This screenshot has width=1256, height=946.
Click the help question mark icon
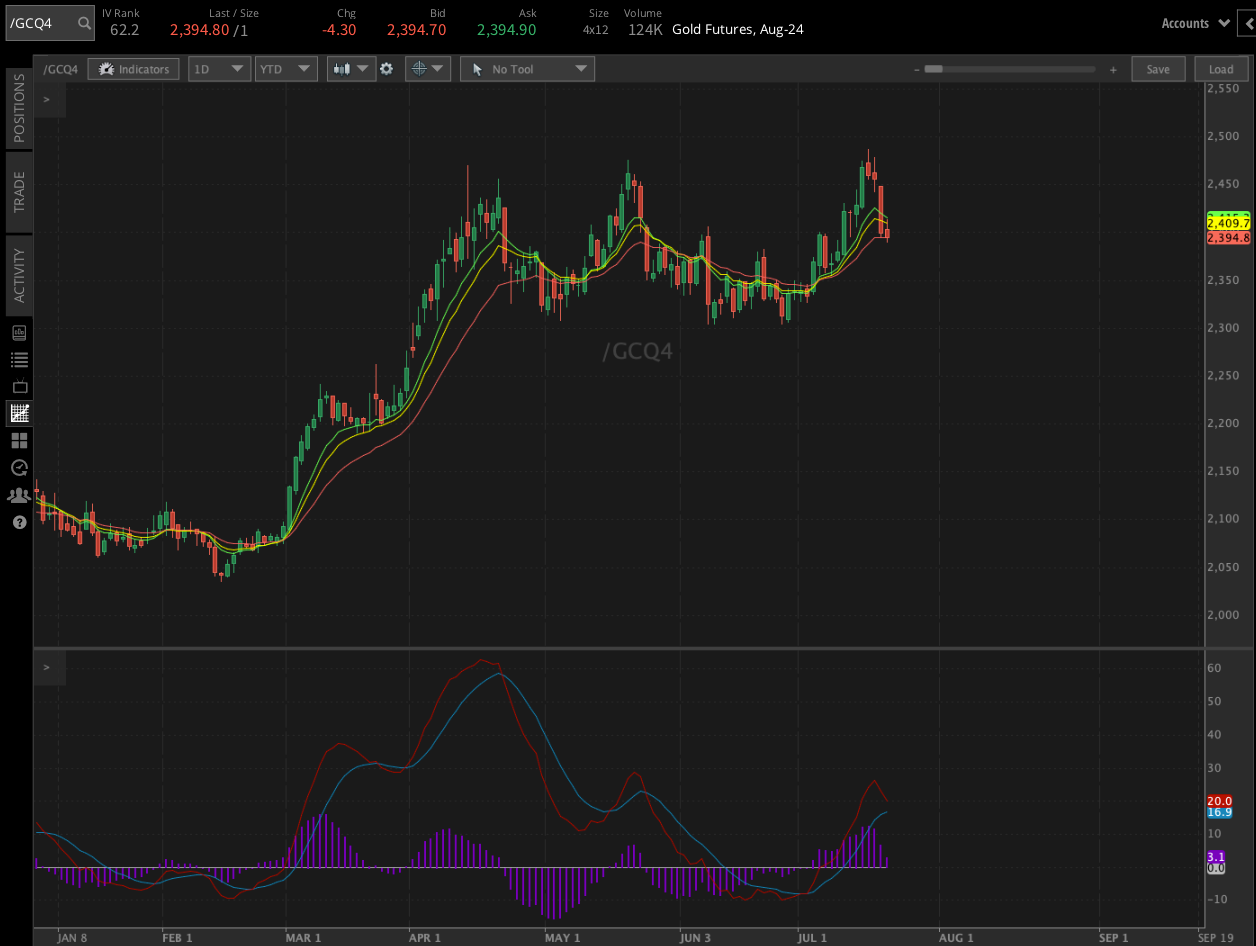coord(19,521)
